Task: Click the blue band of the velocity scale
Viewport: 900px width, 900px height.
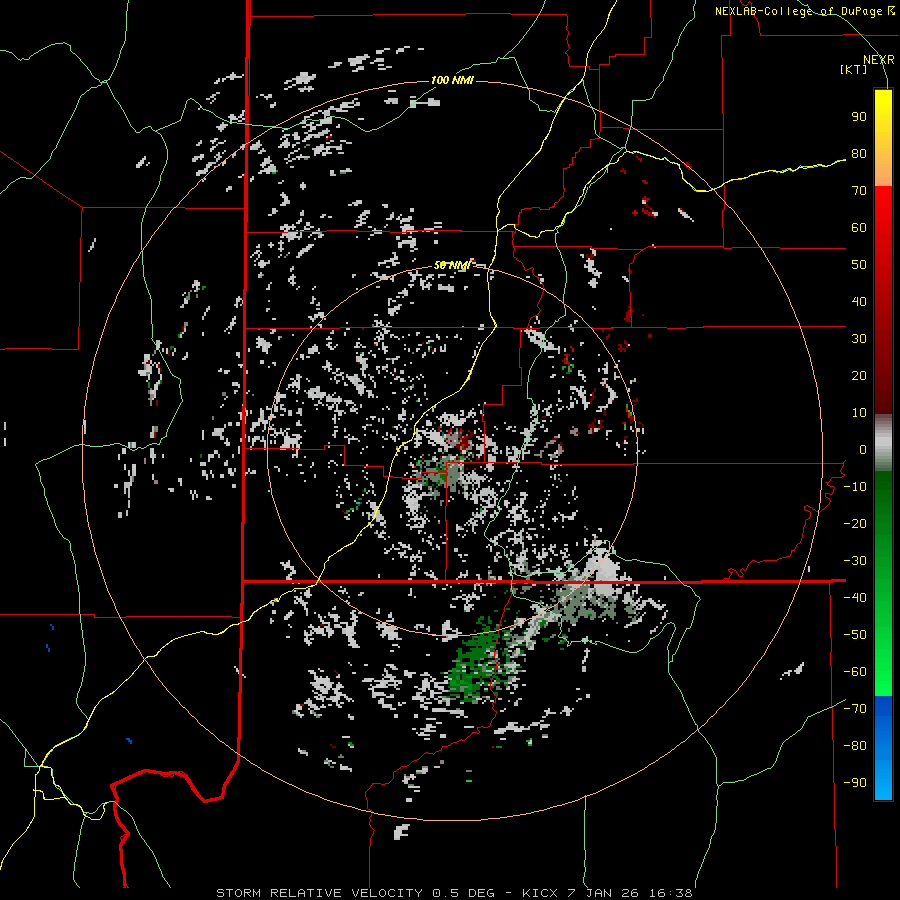Action: (x=883, y=748)
